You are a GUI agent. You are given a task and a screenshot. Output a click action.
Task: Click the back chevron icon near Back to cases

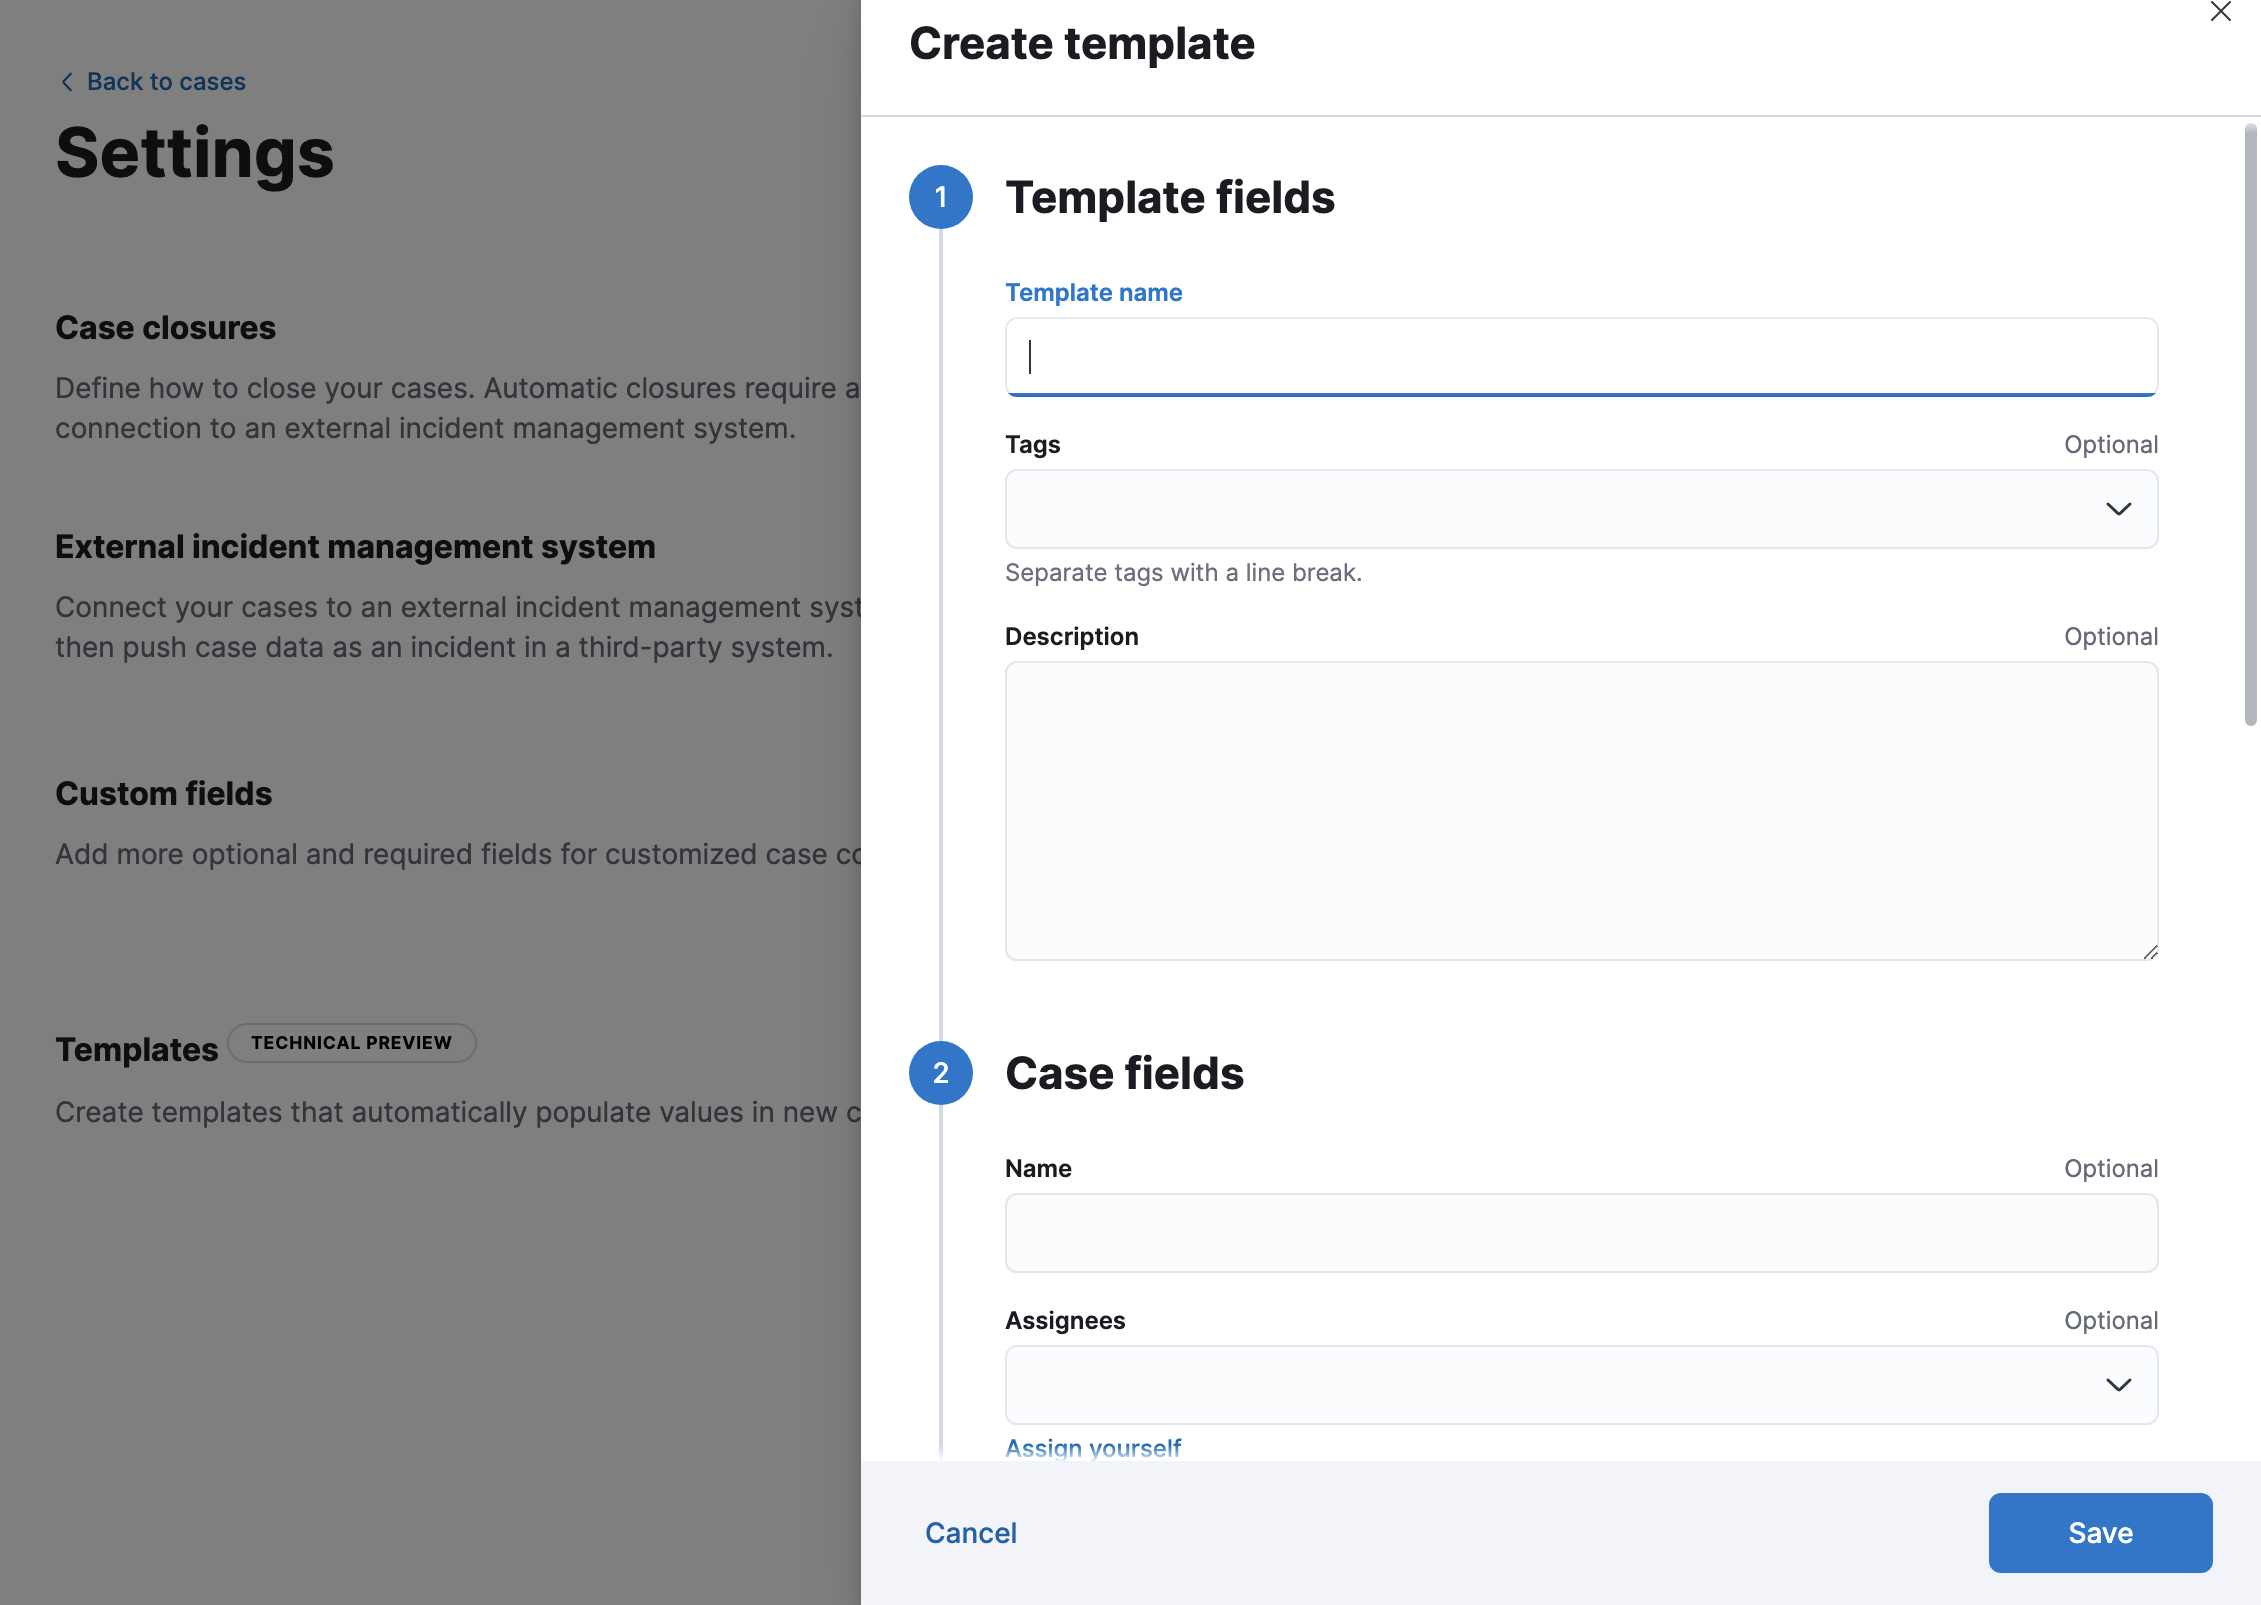click(66, 81)
